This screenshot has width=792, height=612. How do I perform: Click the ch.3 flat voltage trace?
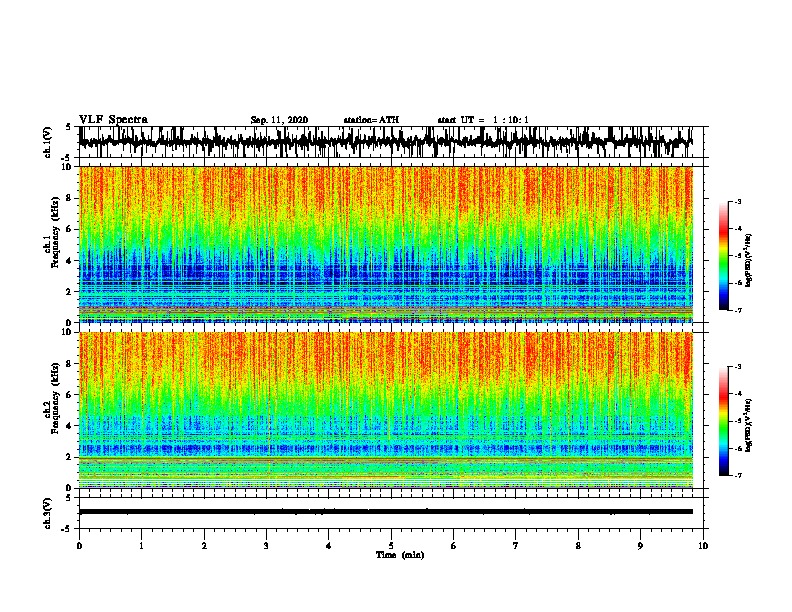tap(385, 512)
